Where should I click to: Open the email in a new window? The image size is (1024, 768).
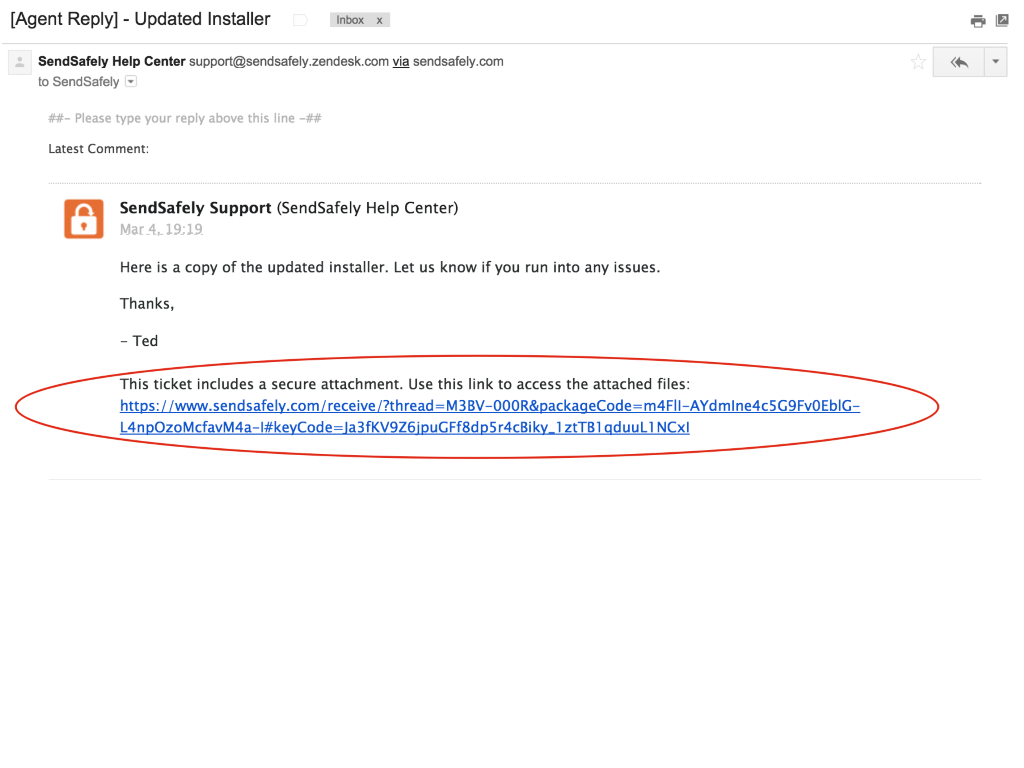click(1001, 21)
